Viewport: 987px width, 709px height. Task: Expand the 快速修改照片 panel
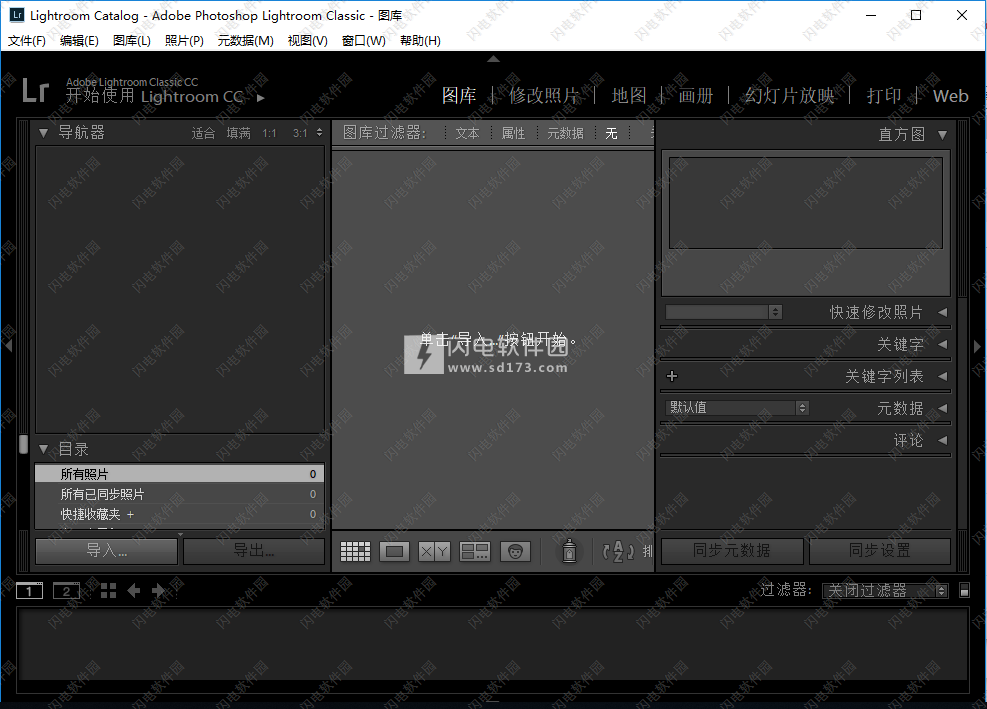942,312
